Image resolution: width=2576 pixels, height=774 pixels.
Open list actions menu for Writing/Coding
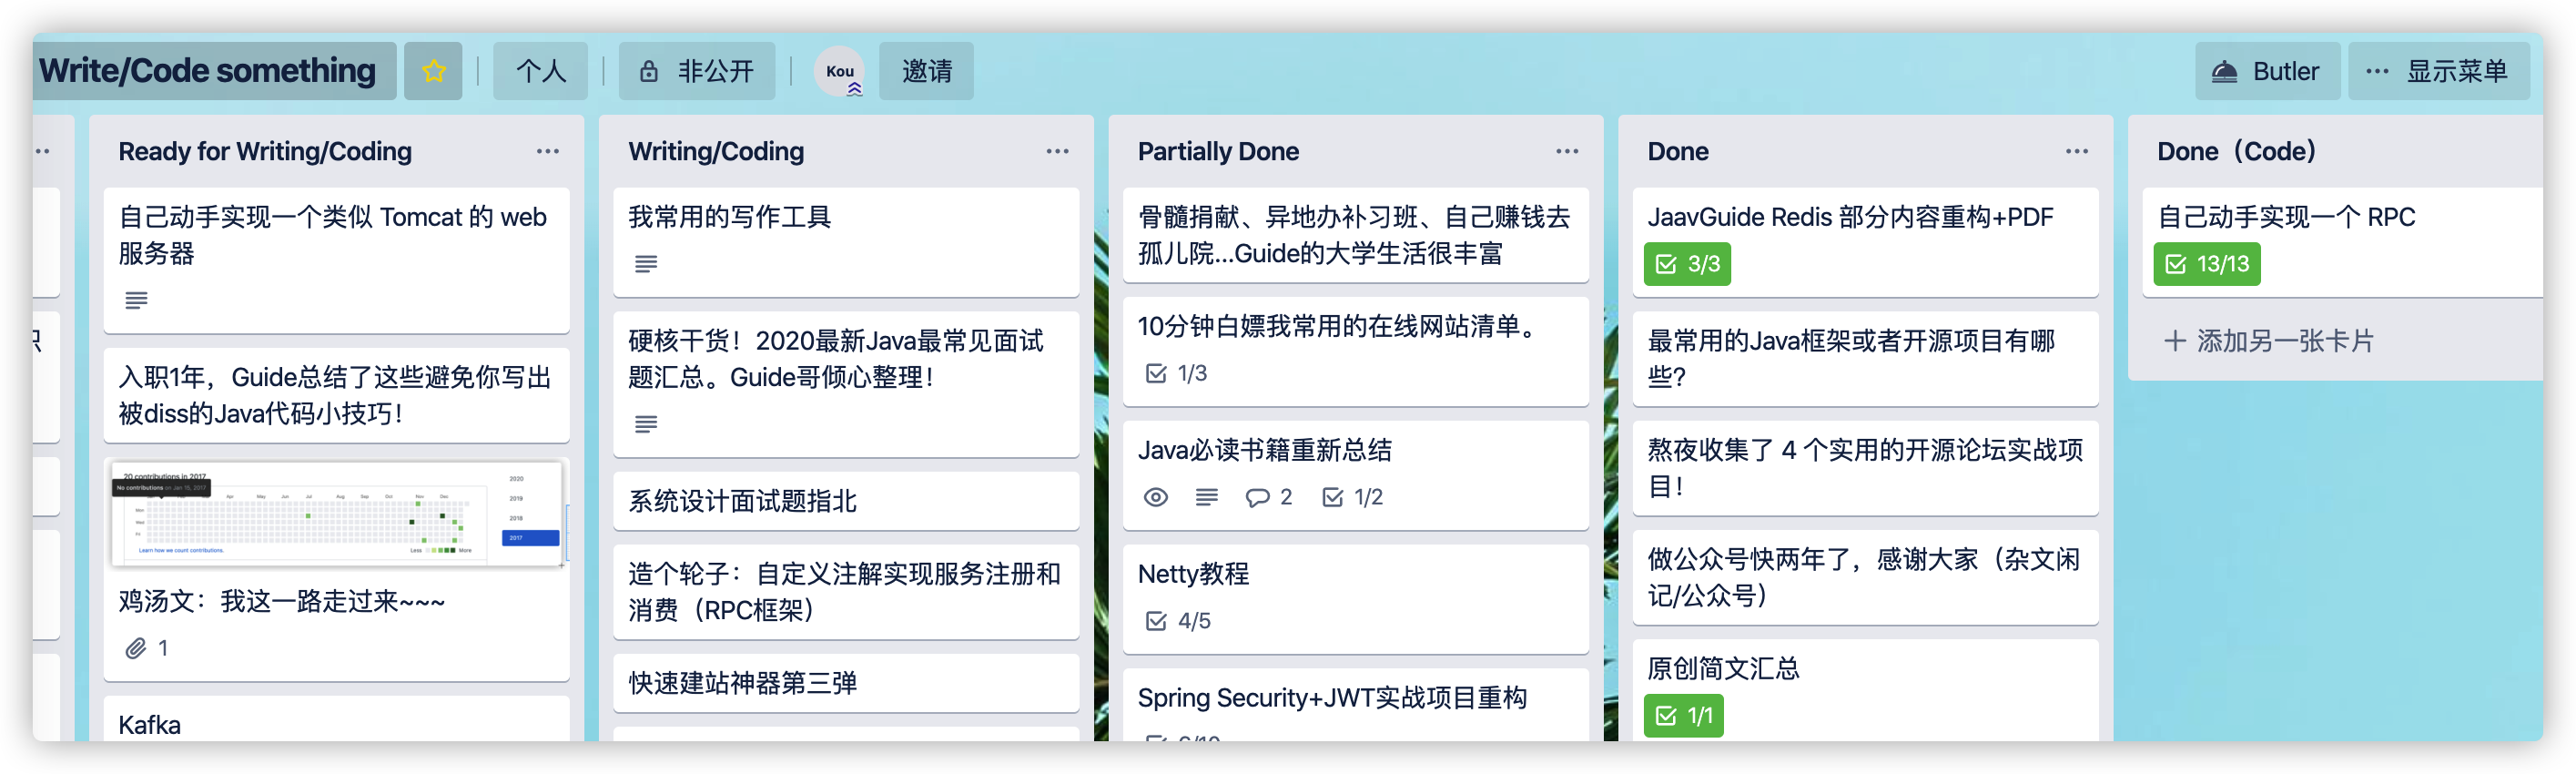click(1057, 151)
